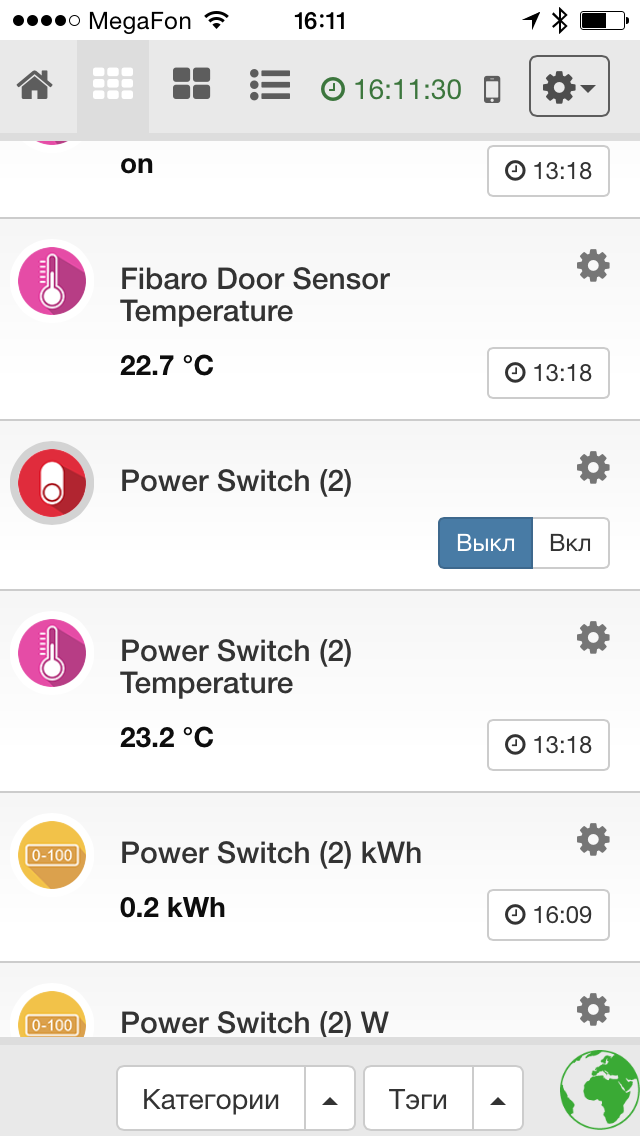Expand the Тэги arrow dropdown
This screenshot has height=1136, width=640.
498,1100
